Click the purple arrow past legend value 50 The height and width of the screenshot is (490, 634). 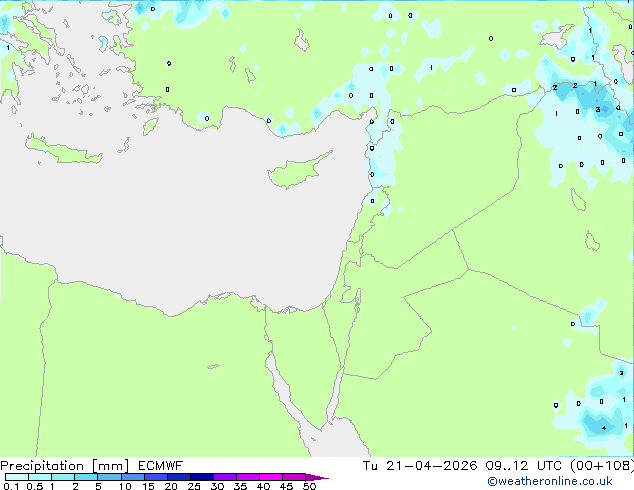click(x=317, y=477)
